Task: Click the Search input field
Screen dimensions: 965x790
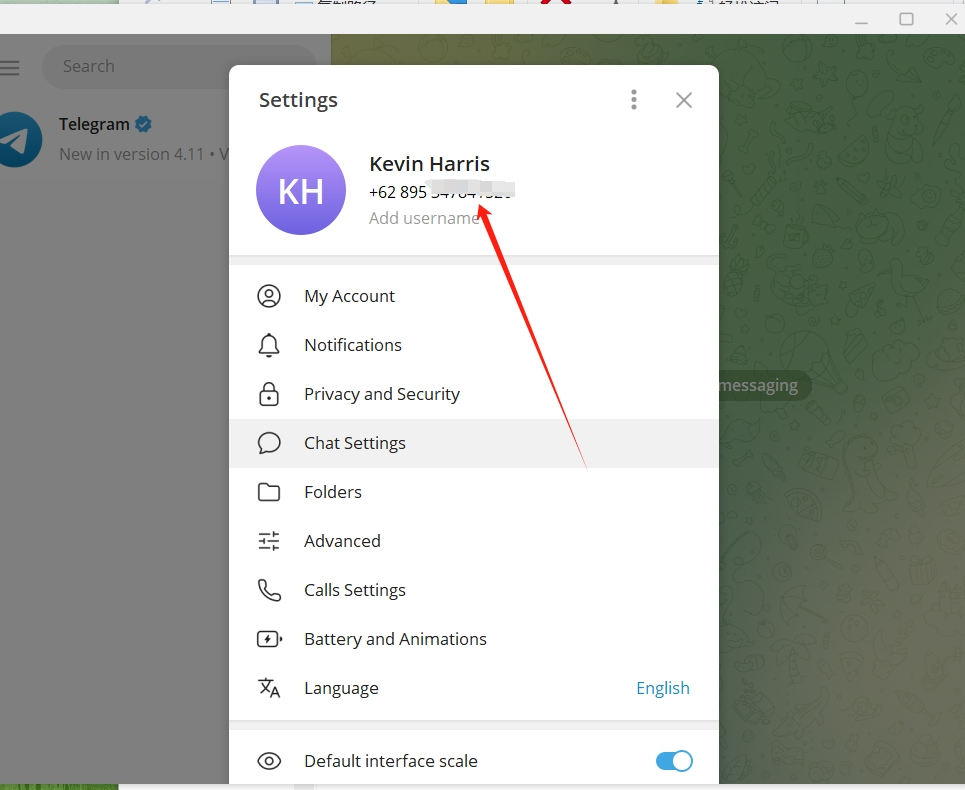Action: (140, 67)
